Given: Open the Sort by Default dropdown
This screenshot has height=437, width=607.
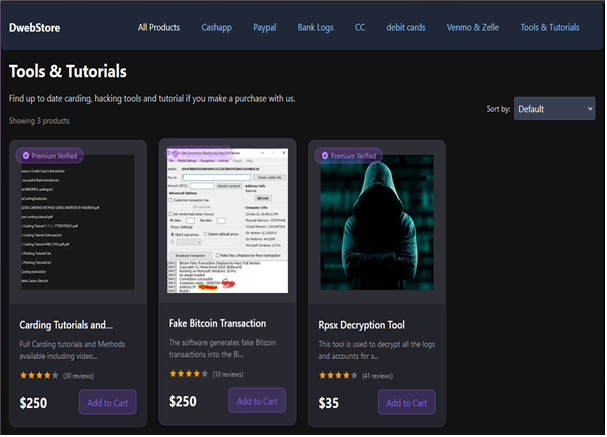Looking at the screenshot, I should point(554,108).
